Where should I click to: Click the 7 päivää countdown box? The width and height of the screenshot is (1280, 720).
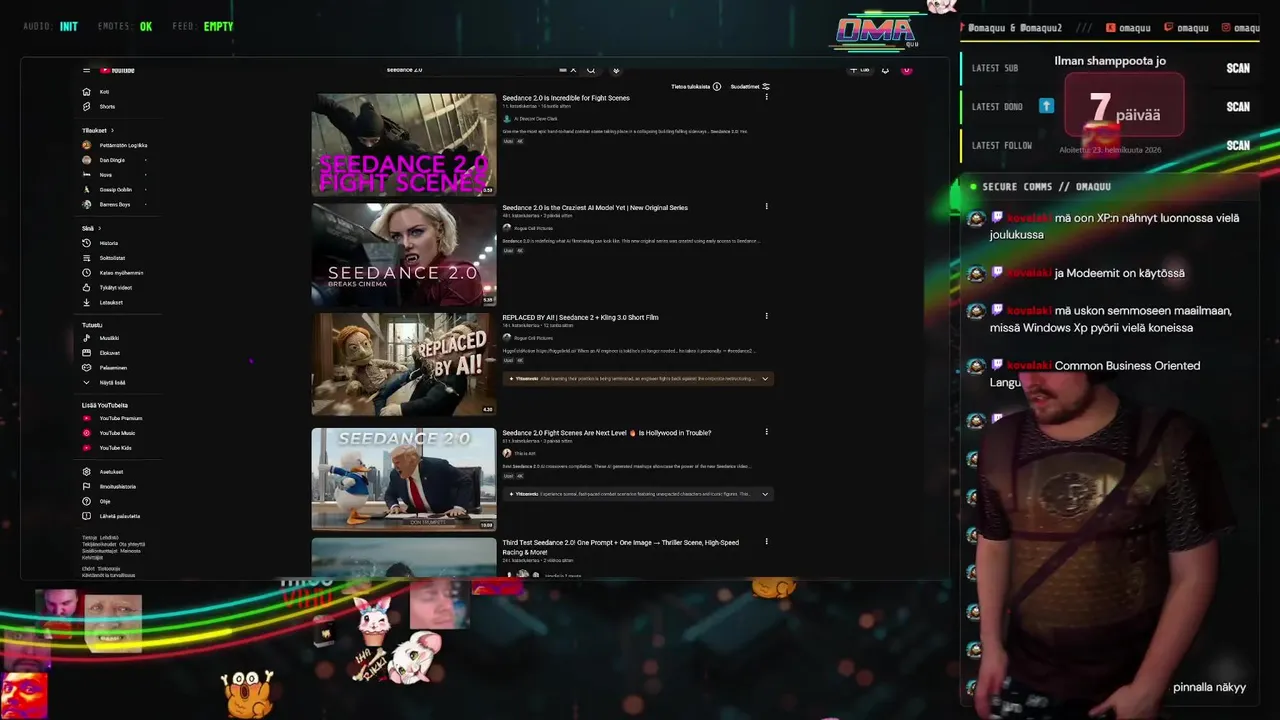(x=1125, y=107)
